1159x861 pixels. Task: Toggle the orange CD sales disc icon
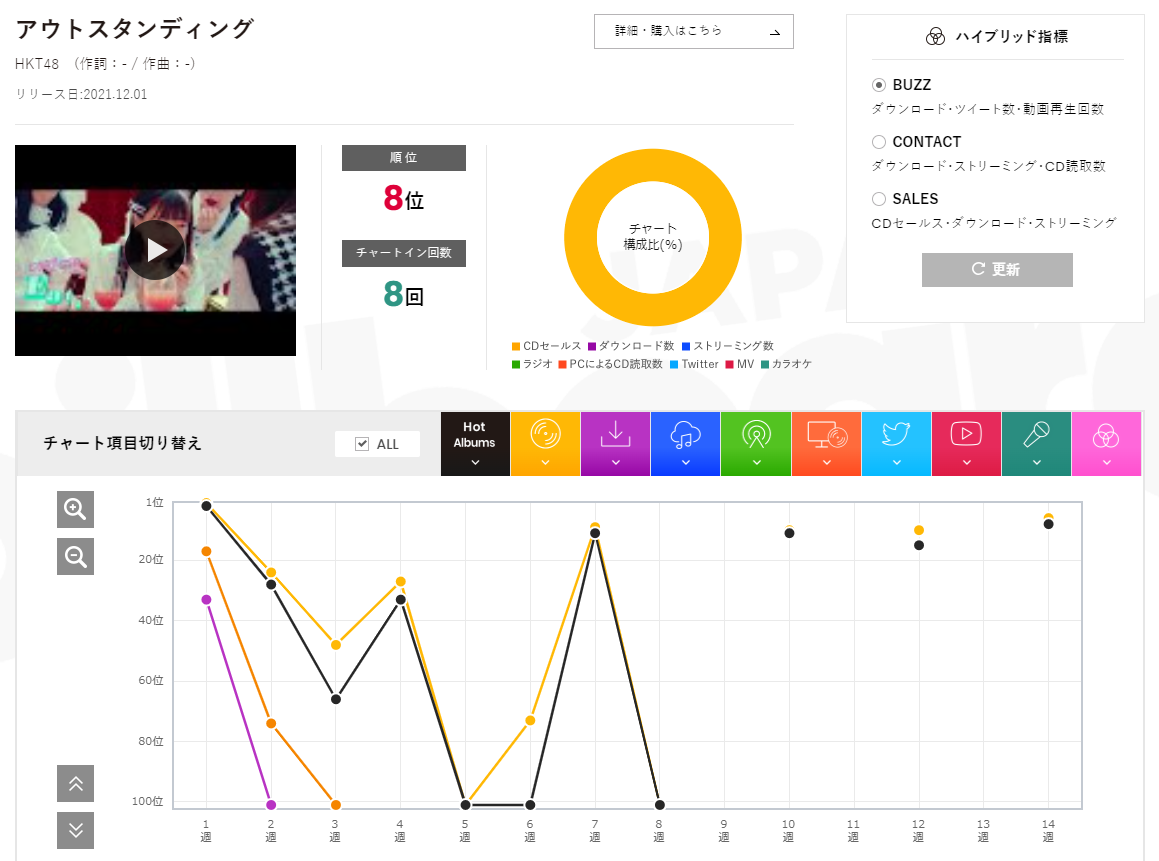(x=545, y=443)
